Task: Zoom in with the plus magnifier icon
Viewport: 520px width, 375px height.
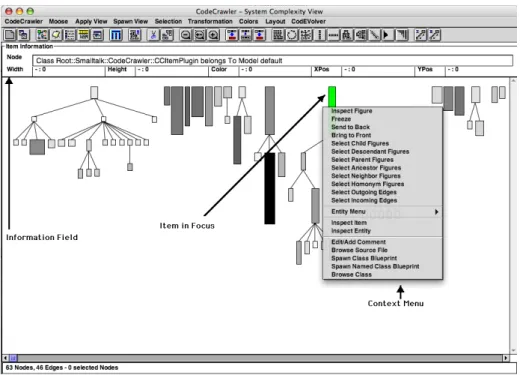Action: click(214, 35)
